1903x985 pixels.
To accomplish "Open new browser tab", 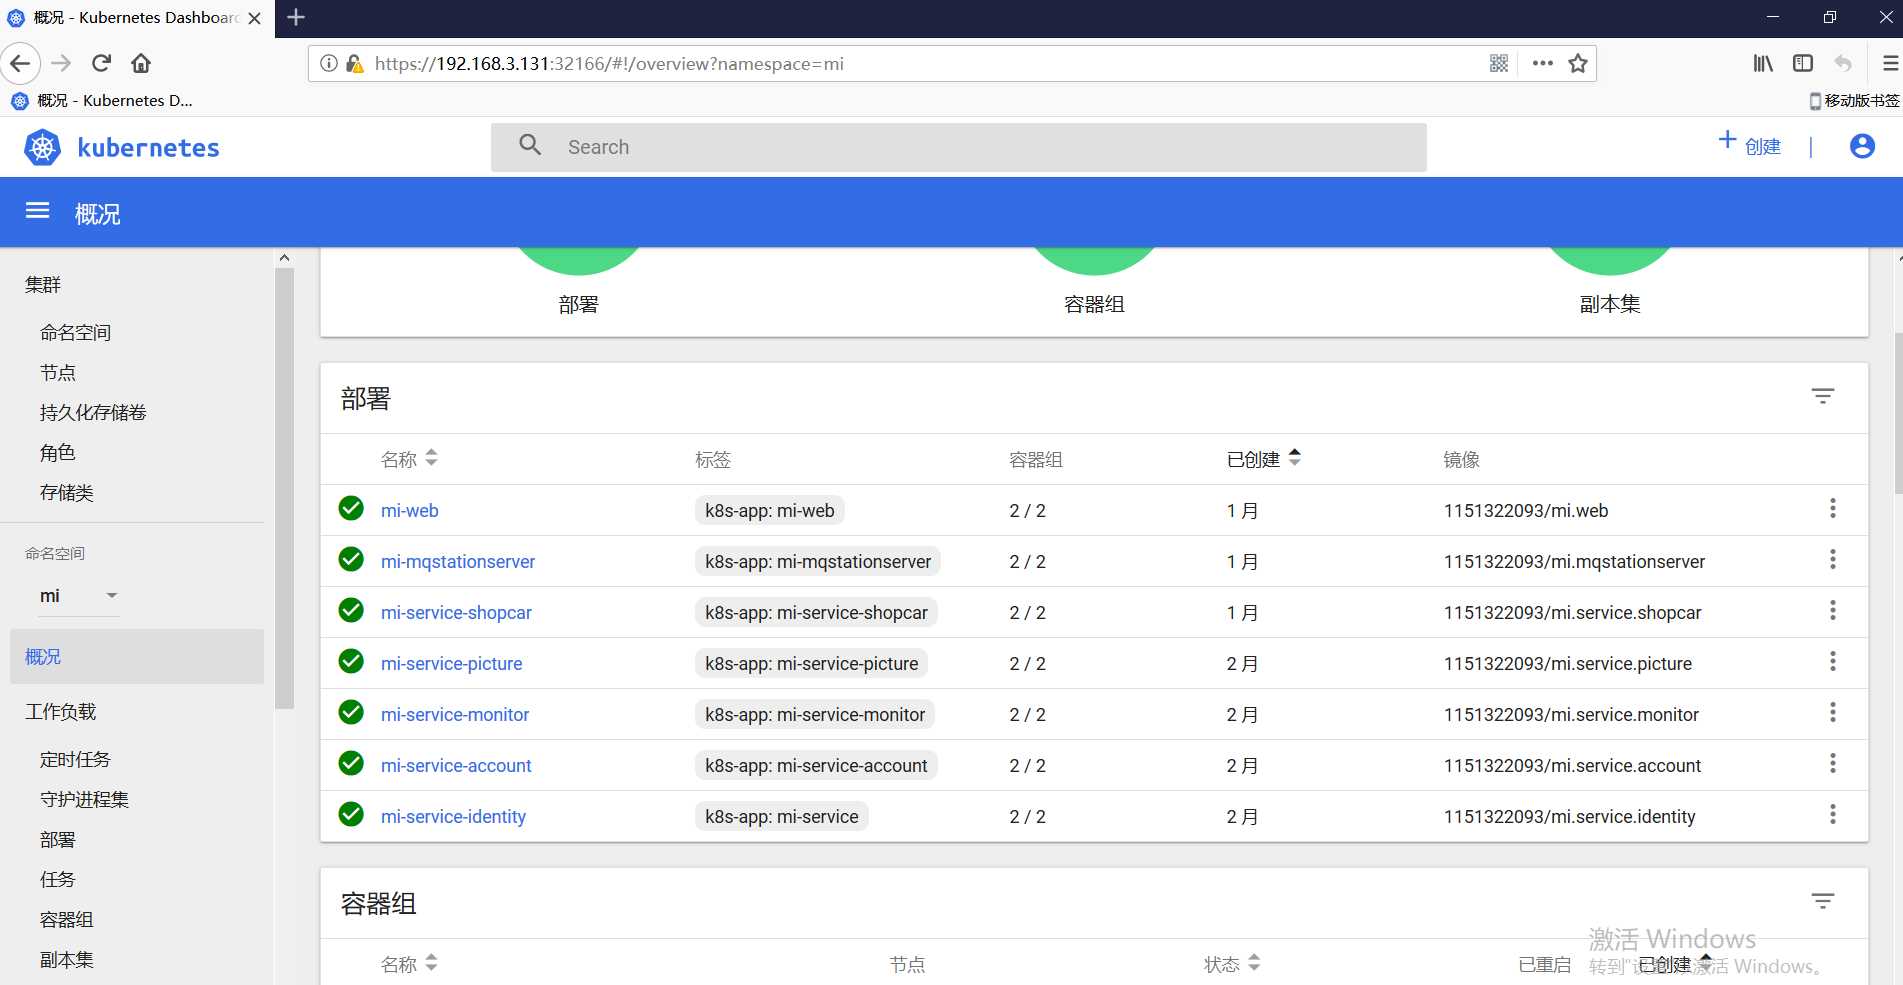I will coord(296,17).
